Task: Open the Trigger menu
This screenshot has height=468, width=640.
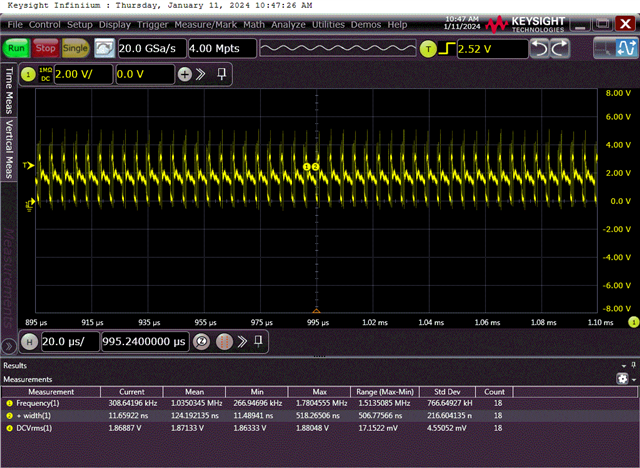Action: [x=153, y=23]
